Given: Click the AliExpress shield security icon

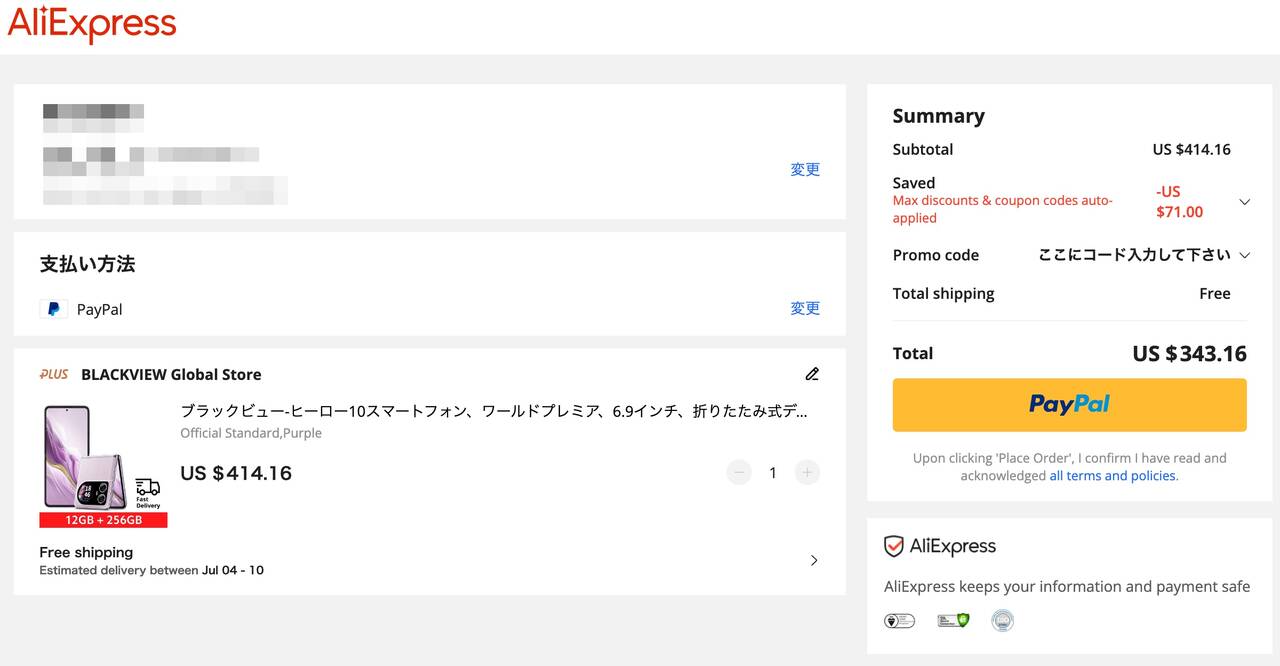Looking at the screenshot, I should tap(894, 546).
